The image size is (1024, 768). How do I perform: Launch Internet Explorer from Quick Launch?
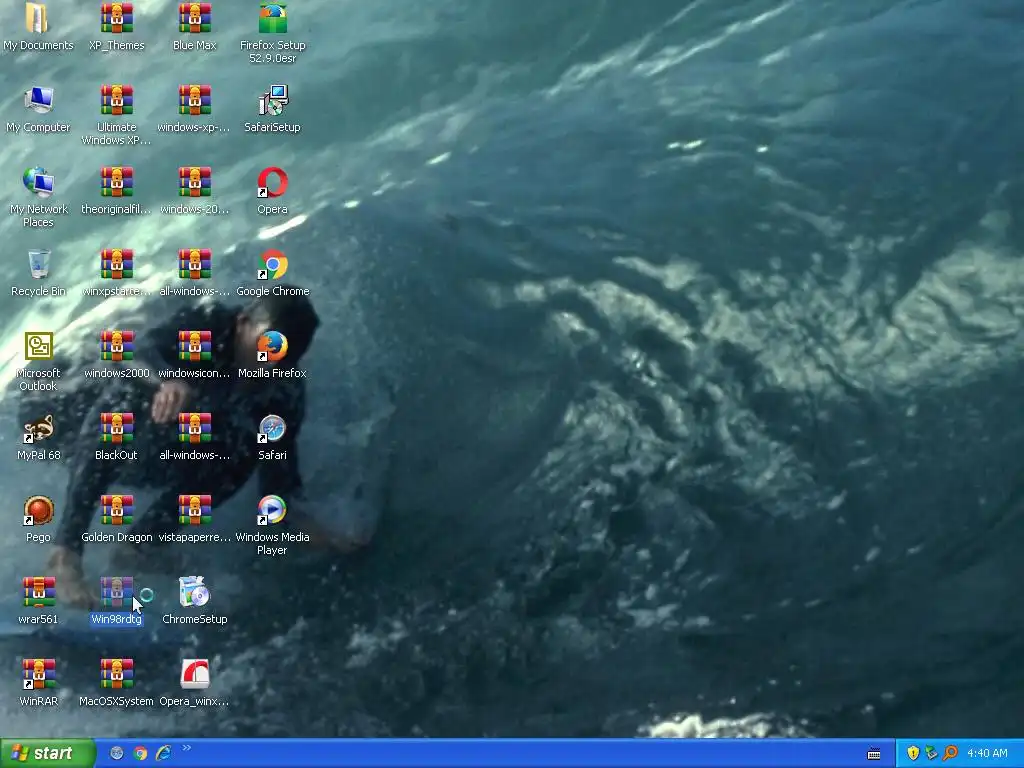coord(163,753)
